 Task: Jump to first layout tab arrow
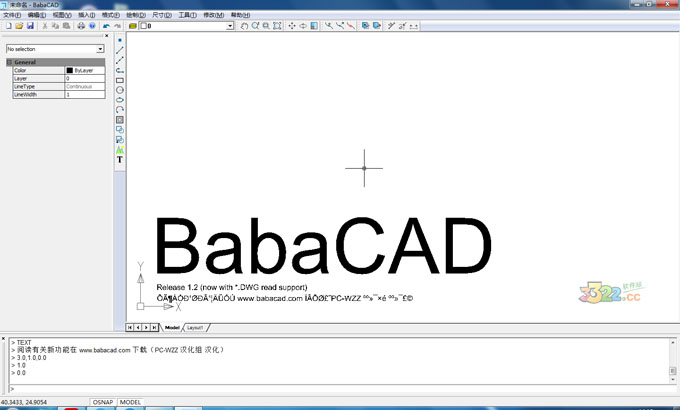(130, 328)
